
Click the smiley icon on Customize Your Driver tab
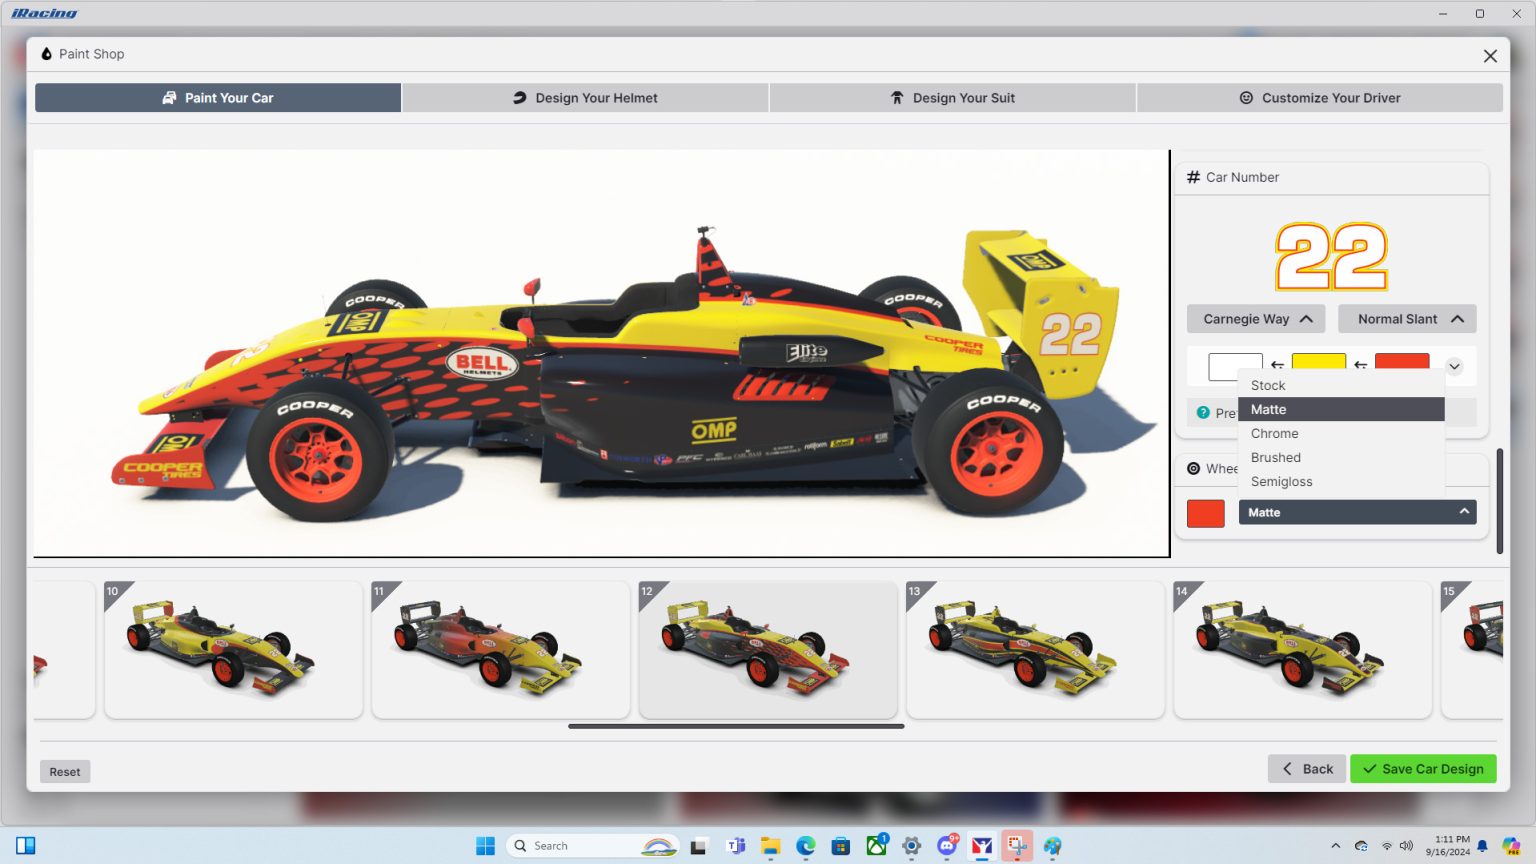(x=1246, y=97)
